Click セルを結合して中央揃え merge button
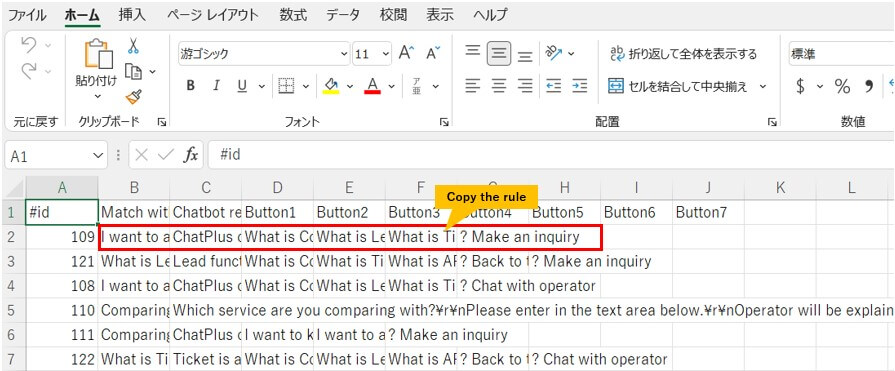895x371 pixels. [678, 86]
